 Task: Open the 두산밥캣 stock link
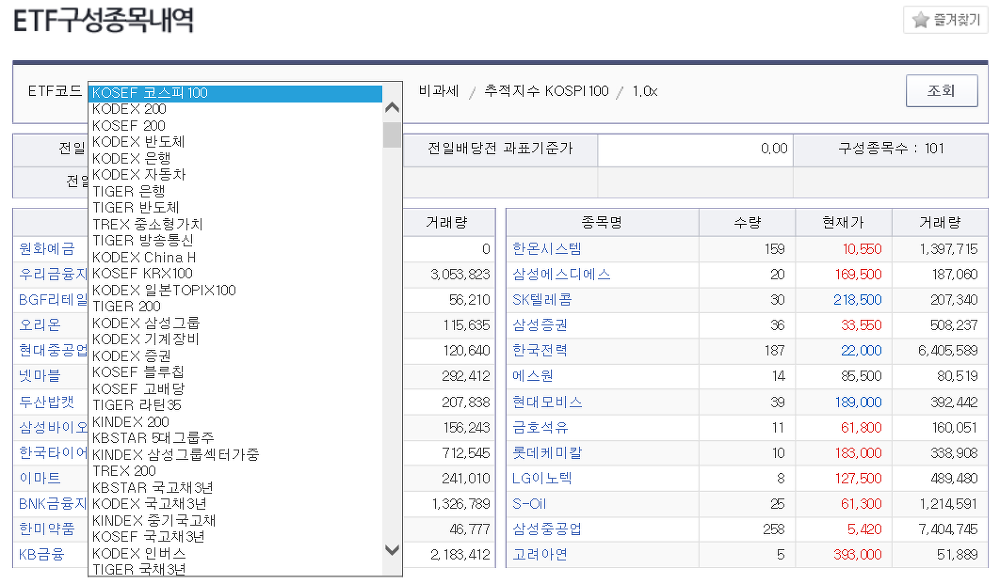(x=47, y=402)
